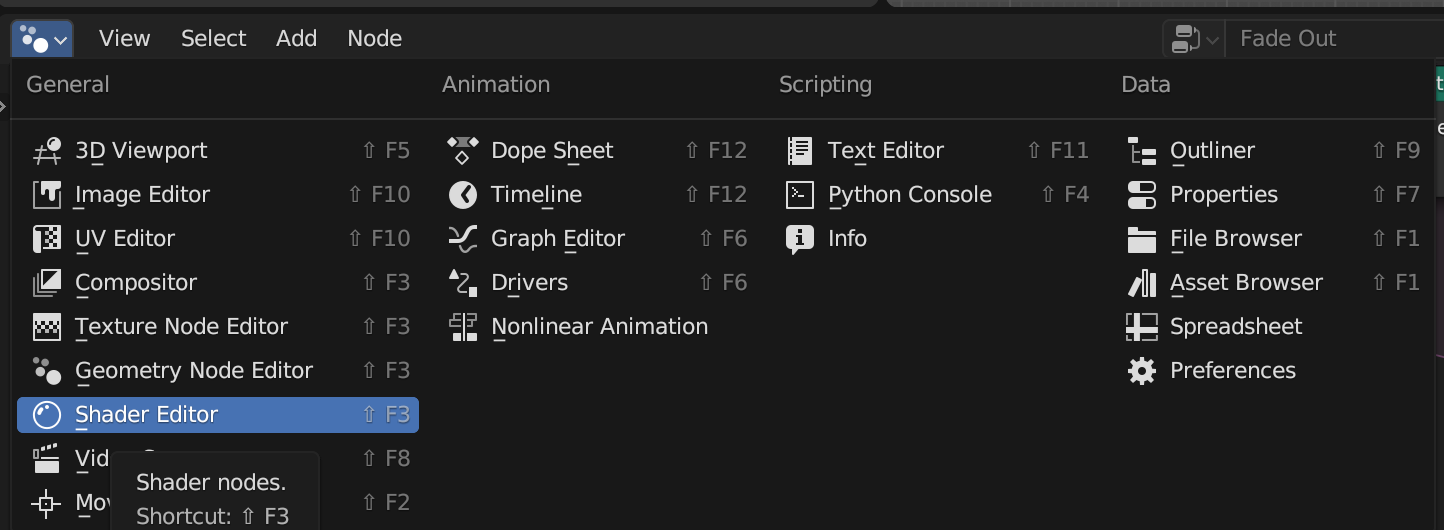Open the Add menu
Image resolution: width=1444 pixels, height=530 pixels.
coord(296,39)
